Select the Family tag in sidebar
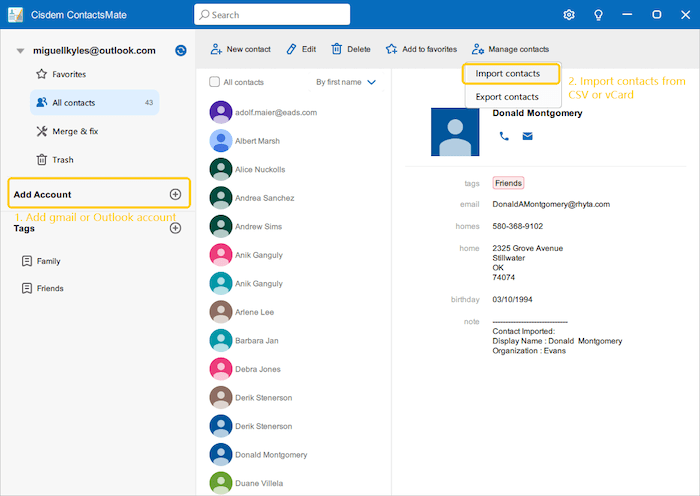 pos(48,261)
